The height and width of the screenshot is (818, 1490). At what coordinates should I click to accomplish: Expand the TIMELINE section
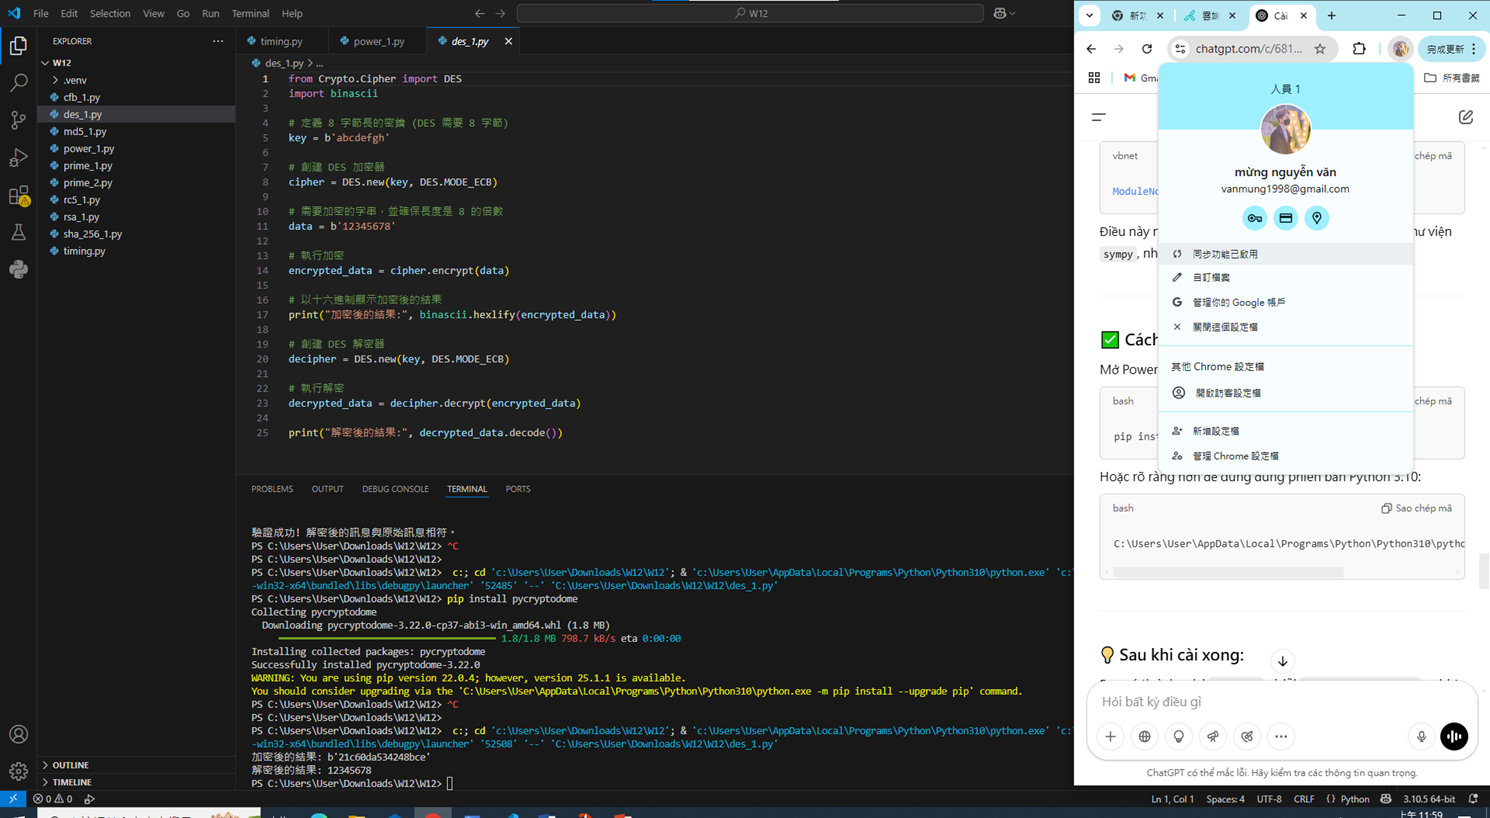click(71, 782)
